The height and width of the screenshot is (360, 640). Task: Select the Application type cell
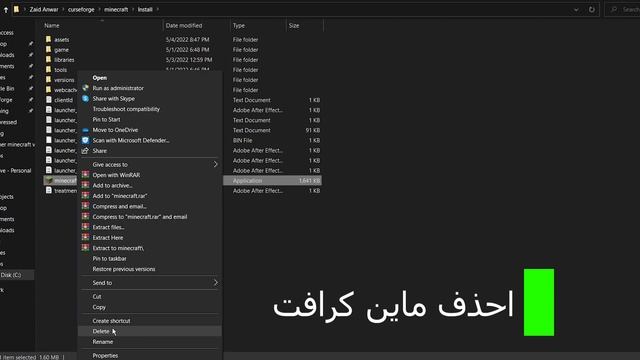click(x=247, y=180)
